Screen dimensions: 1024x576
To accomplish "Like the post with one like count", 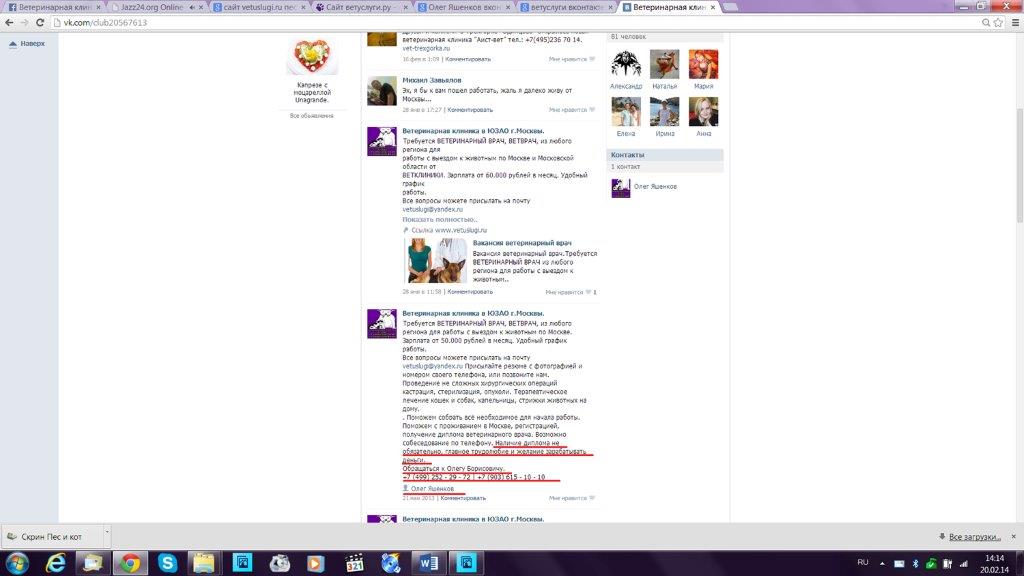I will [x=570, y=292].
